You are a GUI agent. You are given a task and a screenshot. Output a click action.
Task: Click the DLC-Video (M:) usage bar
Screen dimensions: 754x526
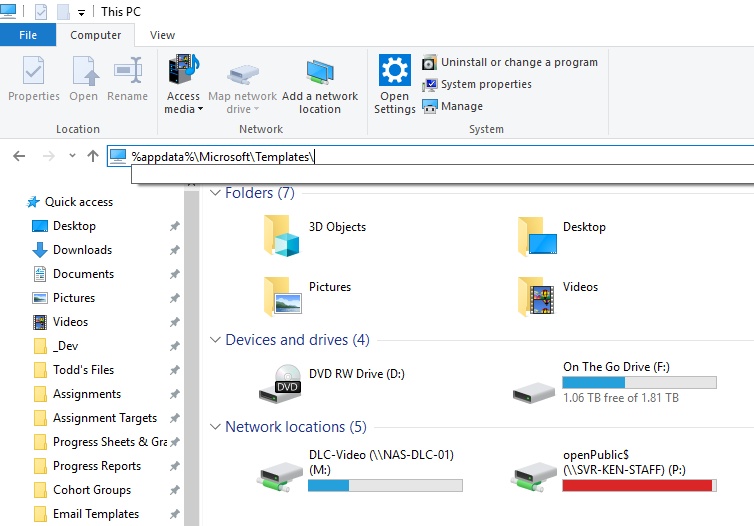(385, 485)
